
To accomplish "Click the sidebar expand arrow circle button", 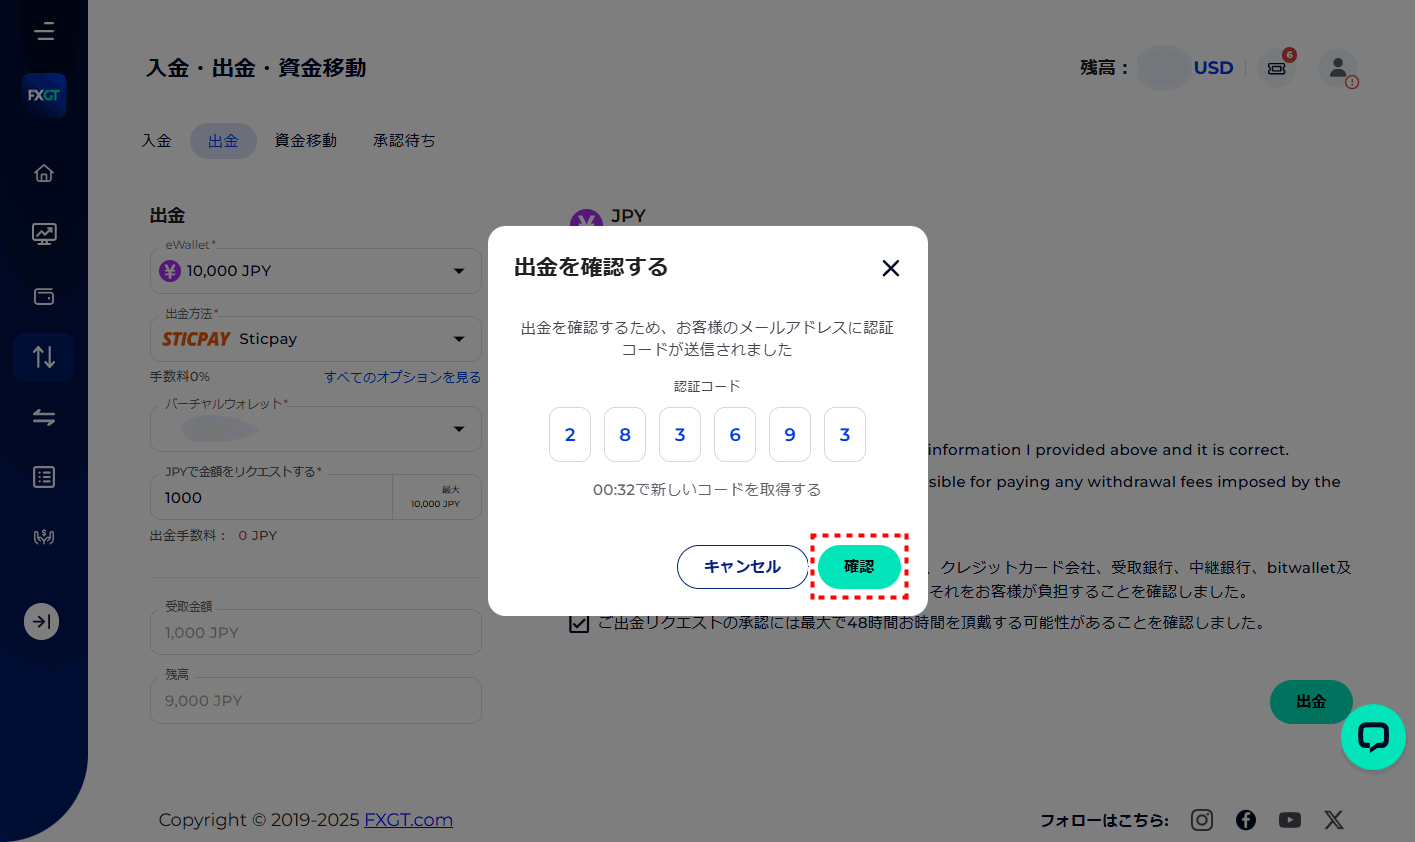I will tap(42, 622).
